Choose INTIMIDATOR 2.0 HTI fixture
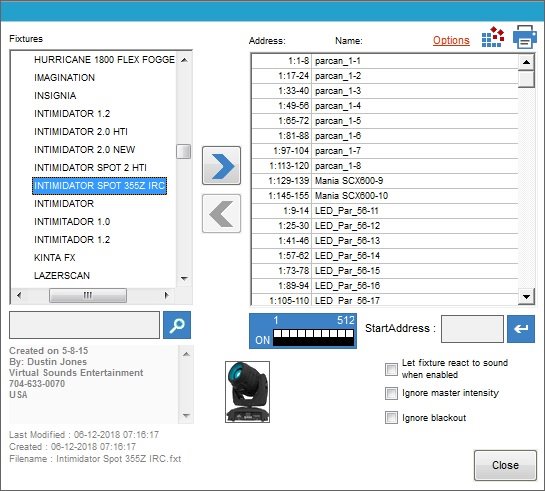The width and height of the screenshot is (545, 491). coord(81,132)
